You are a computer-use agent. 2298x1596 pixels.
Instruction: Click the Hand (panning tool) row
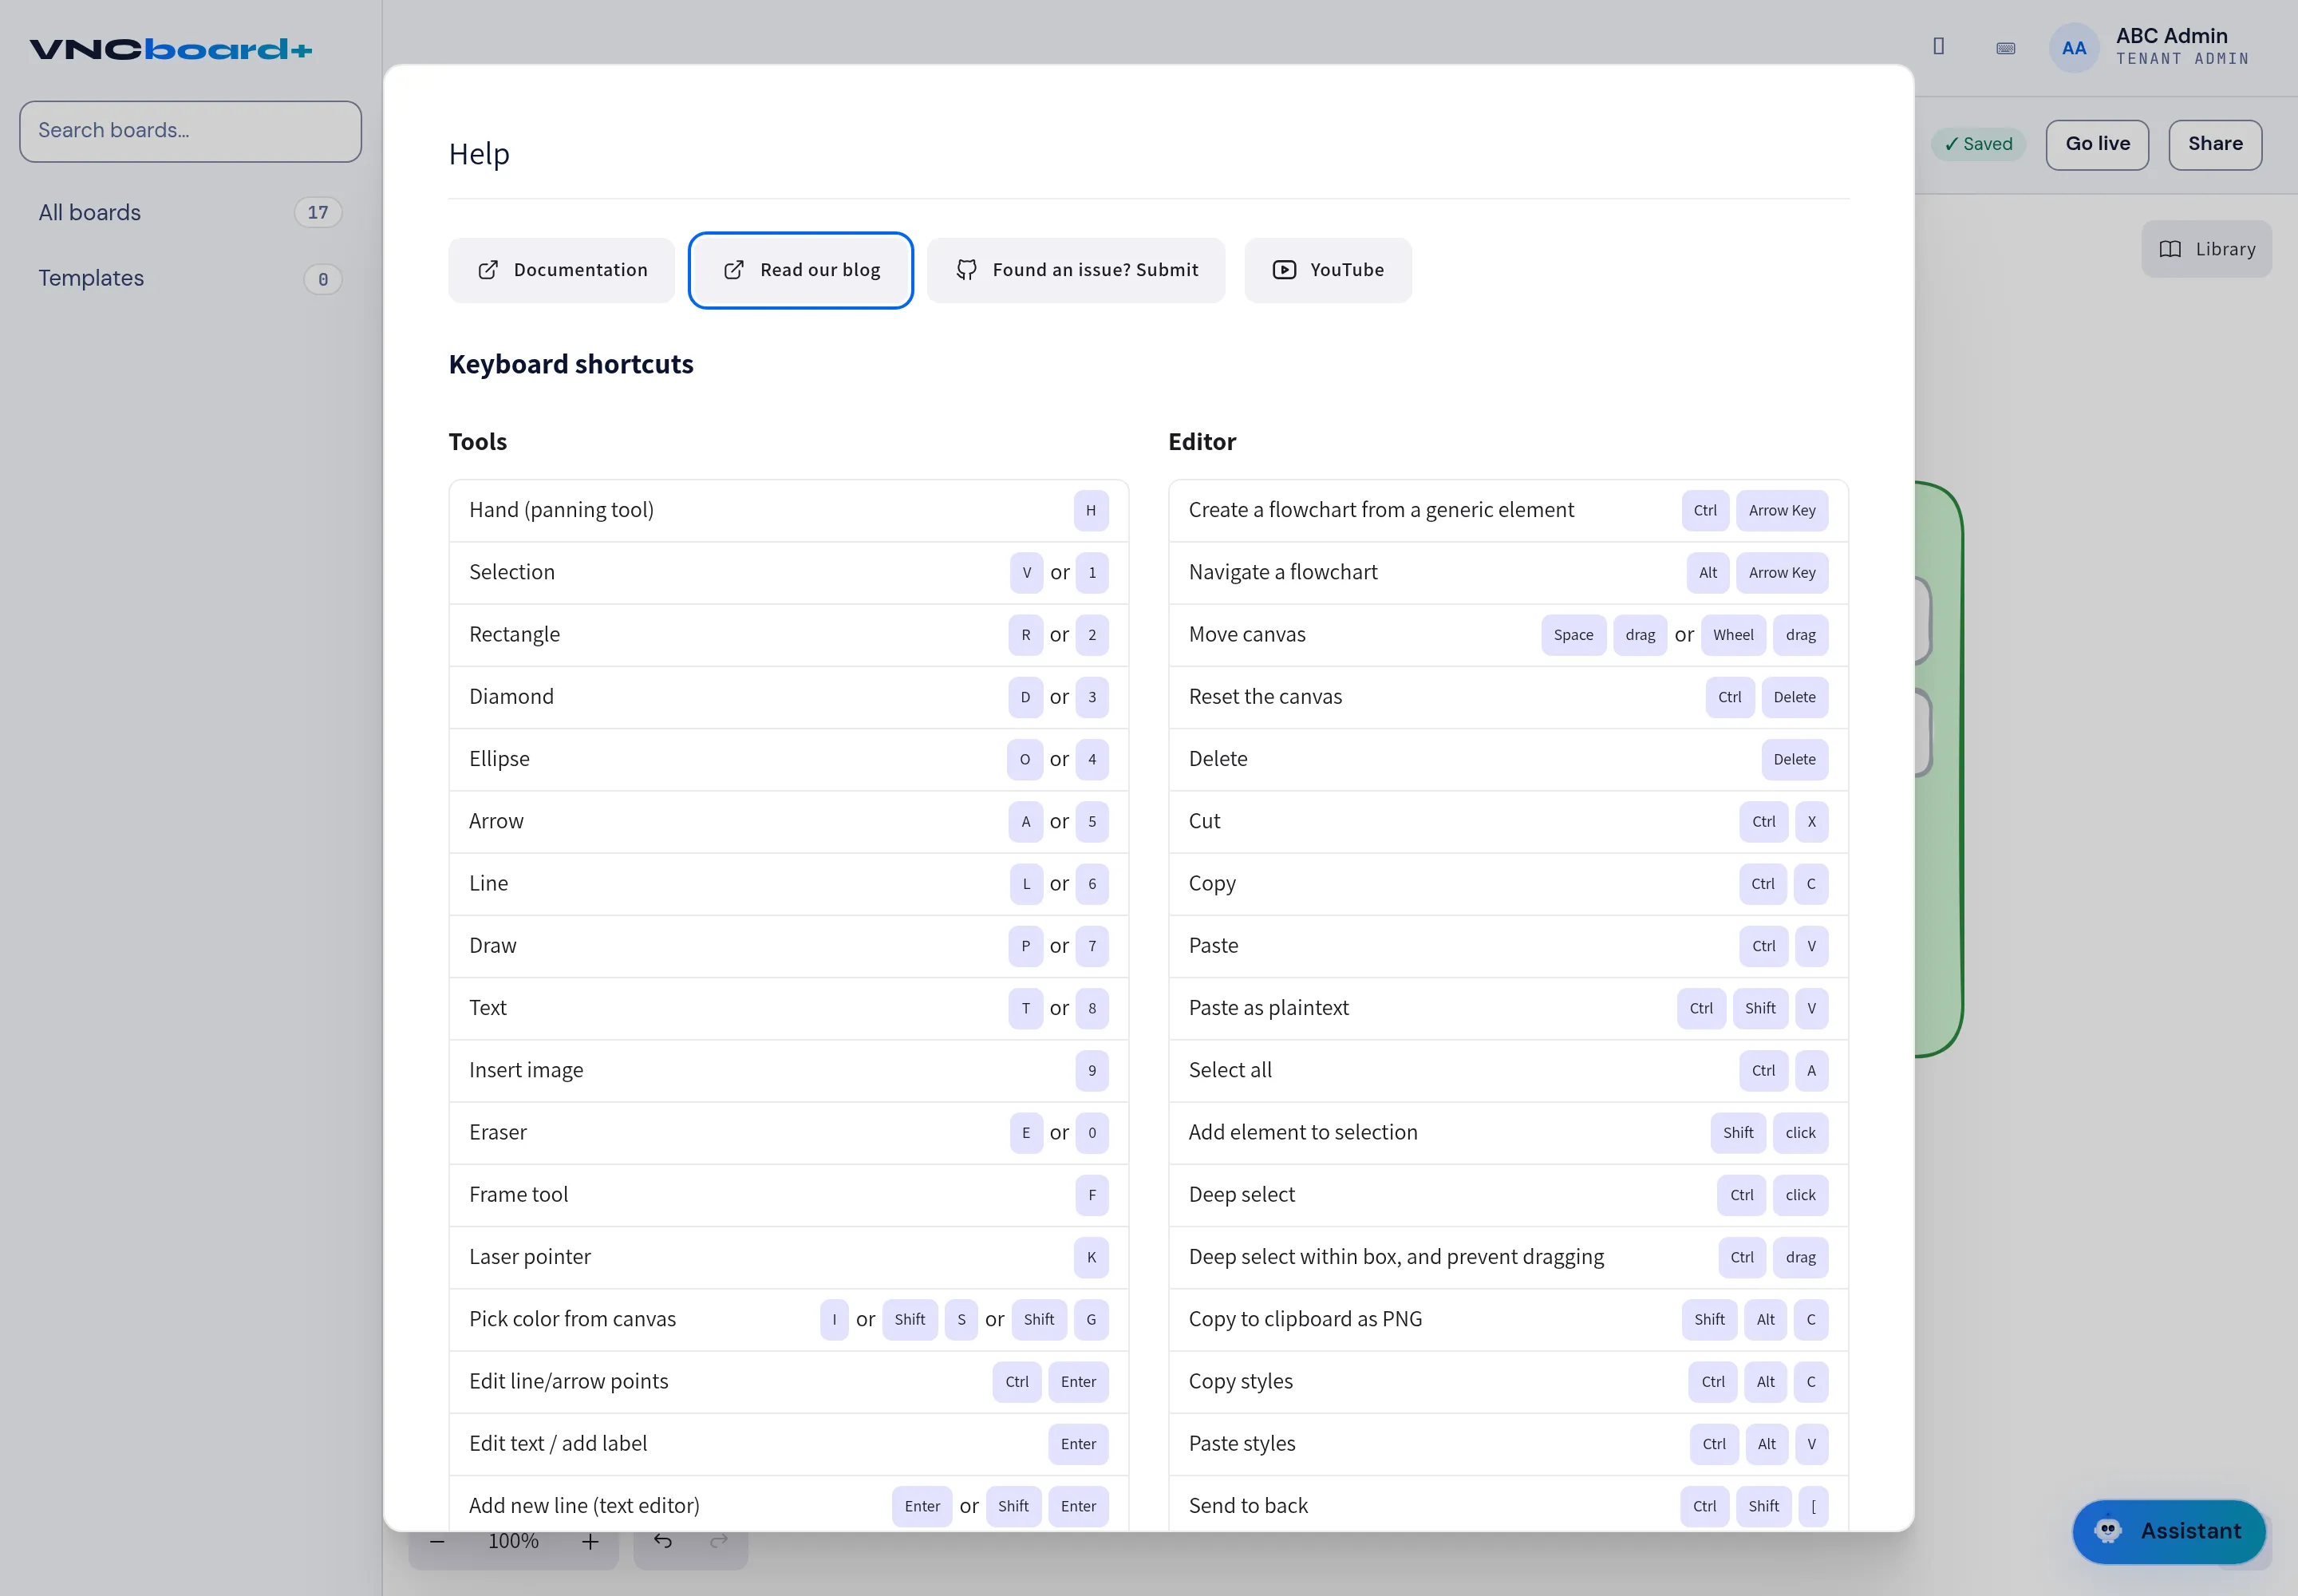point(789,510)
